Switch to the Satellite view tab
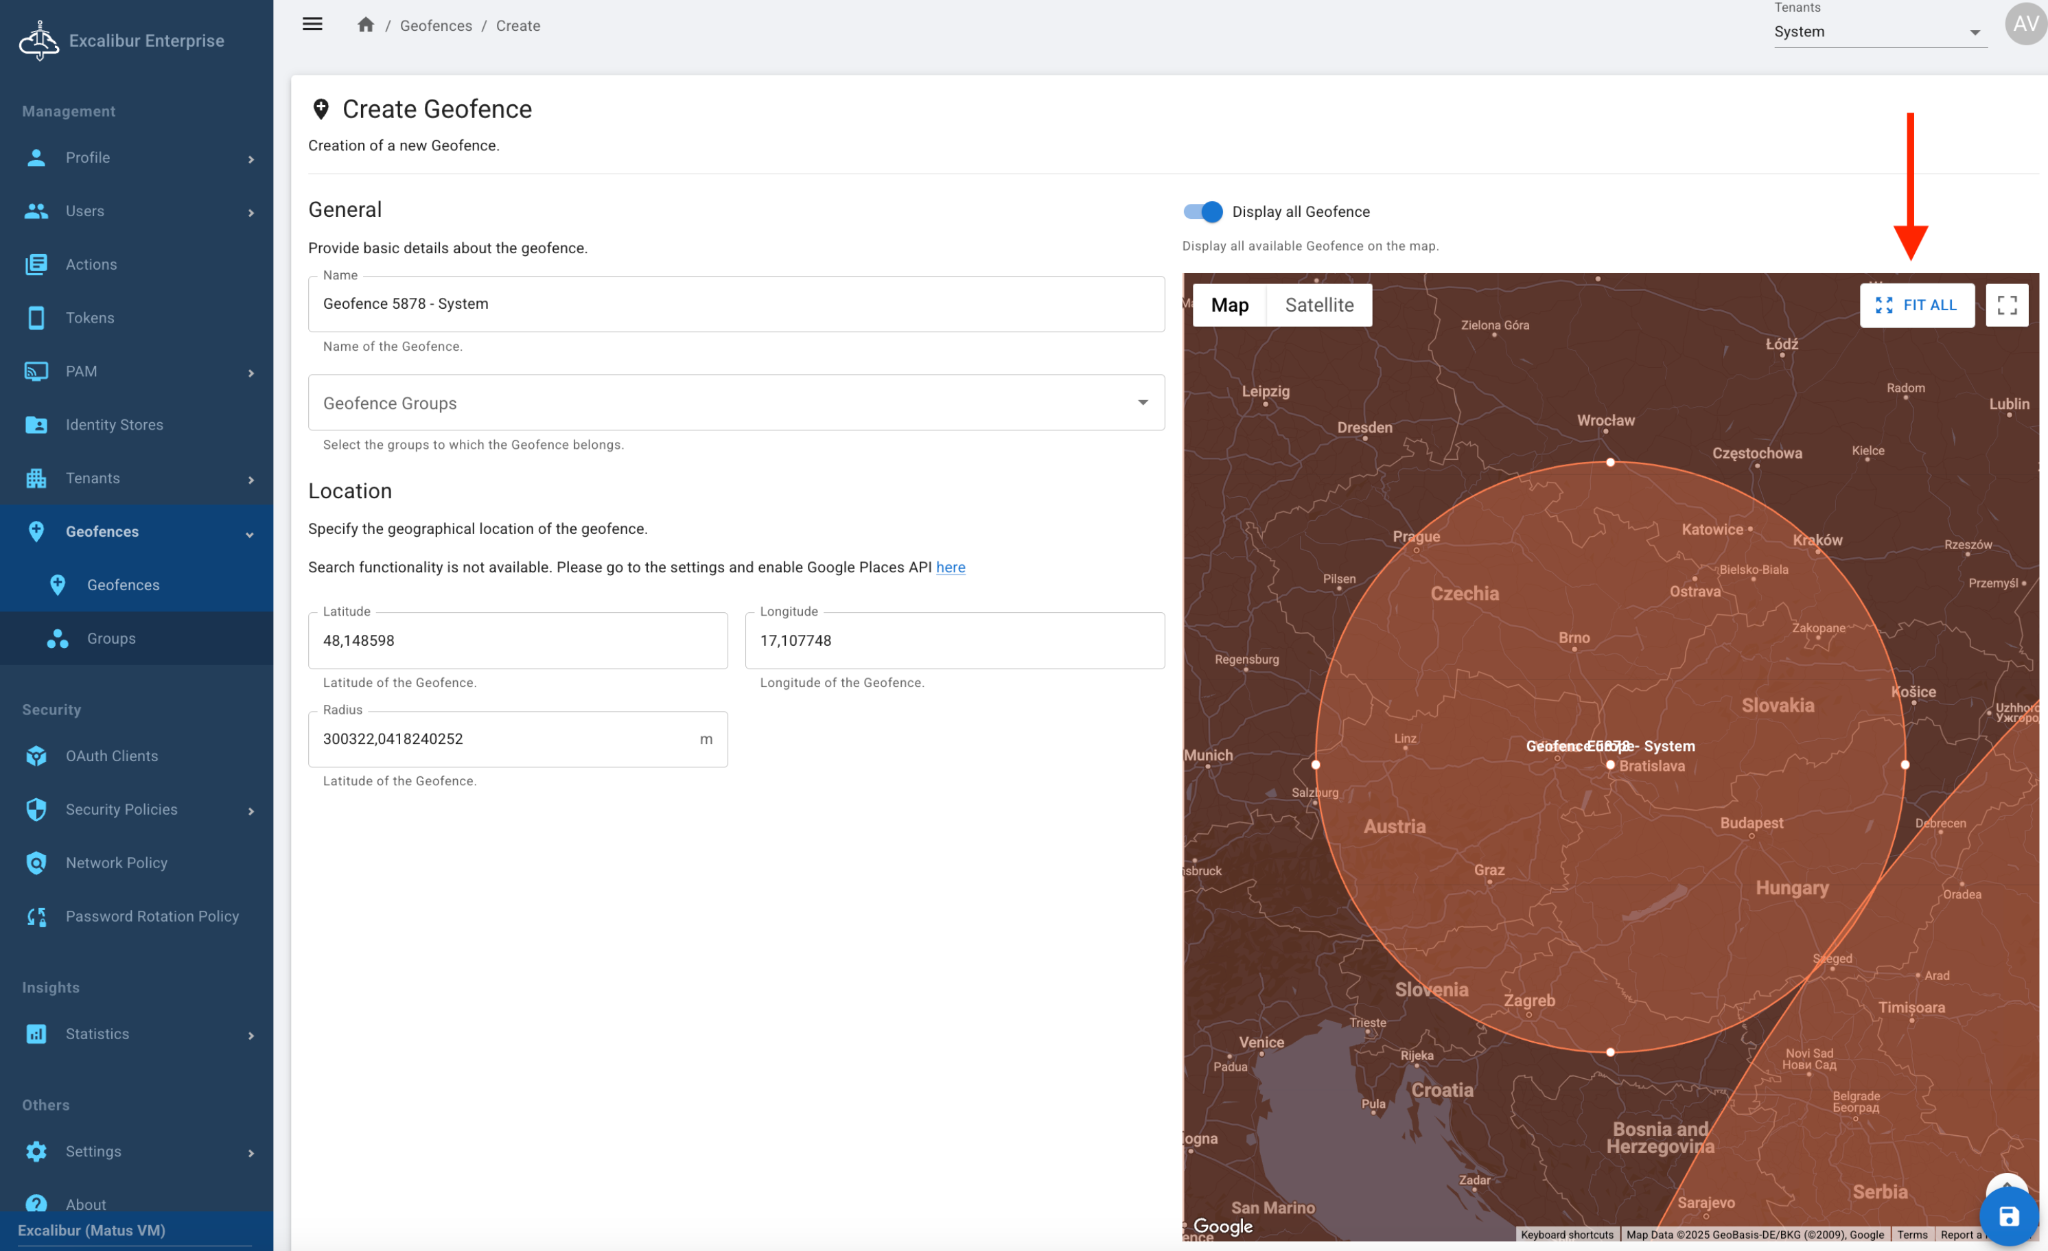 tap(1319, 305)
